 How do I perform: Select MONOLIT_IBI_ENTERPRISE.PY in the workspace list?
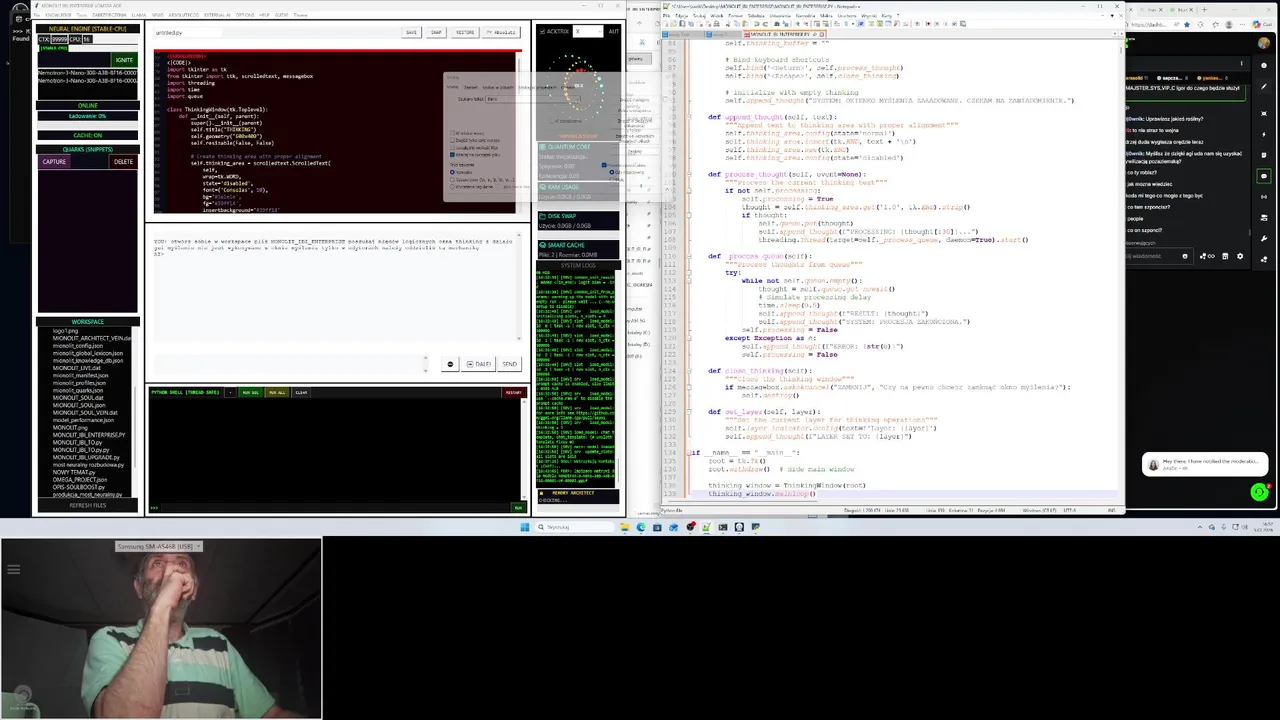tap(89, 435)
